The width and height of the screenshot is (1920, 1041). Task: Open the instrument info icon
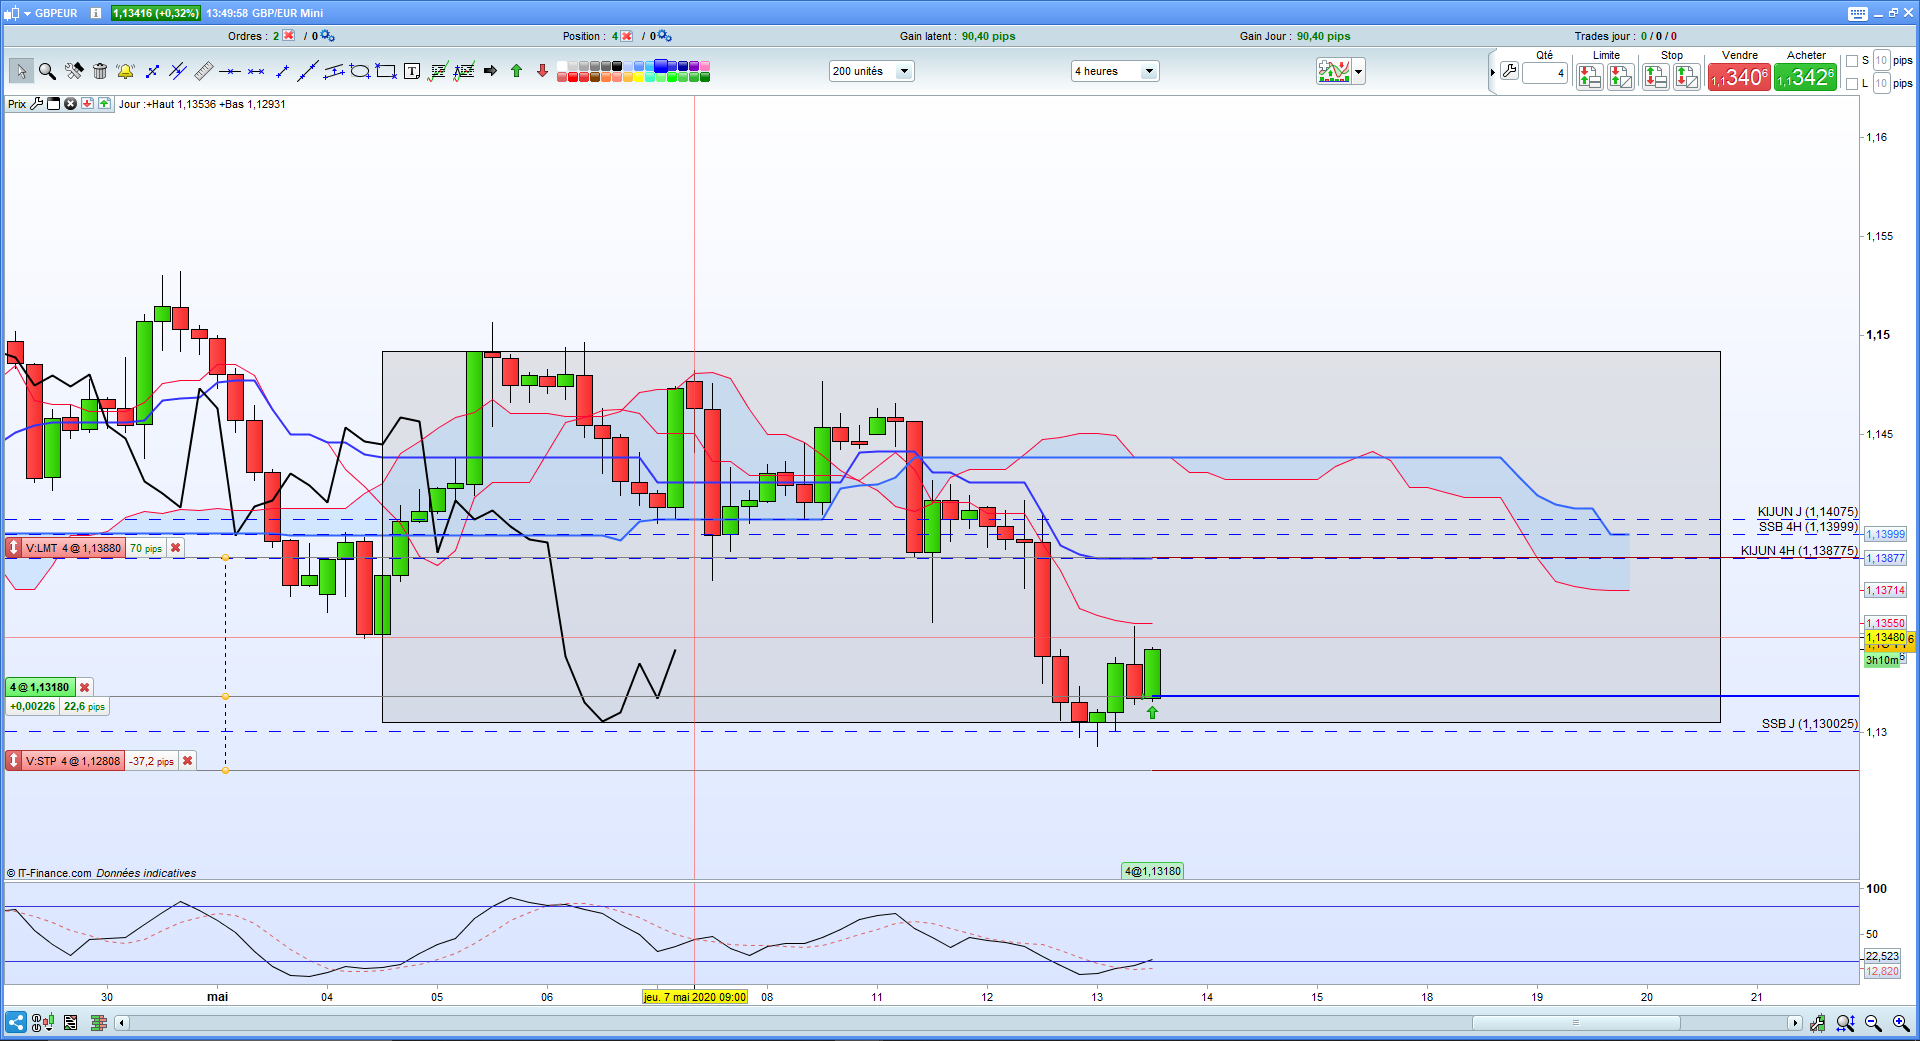click(96, 13)
